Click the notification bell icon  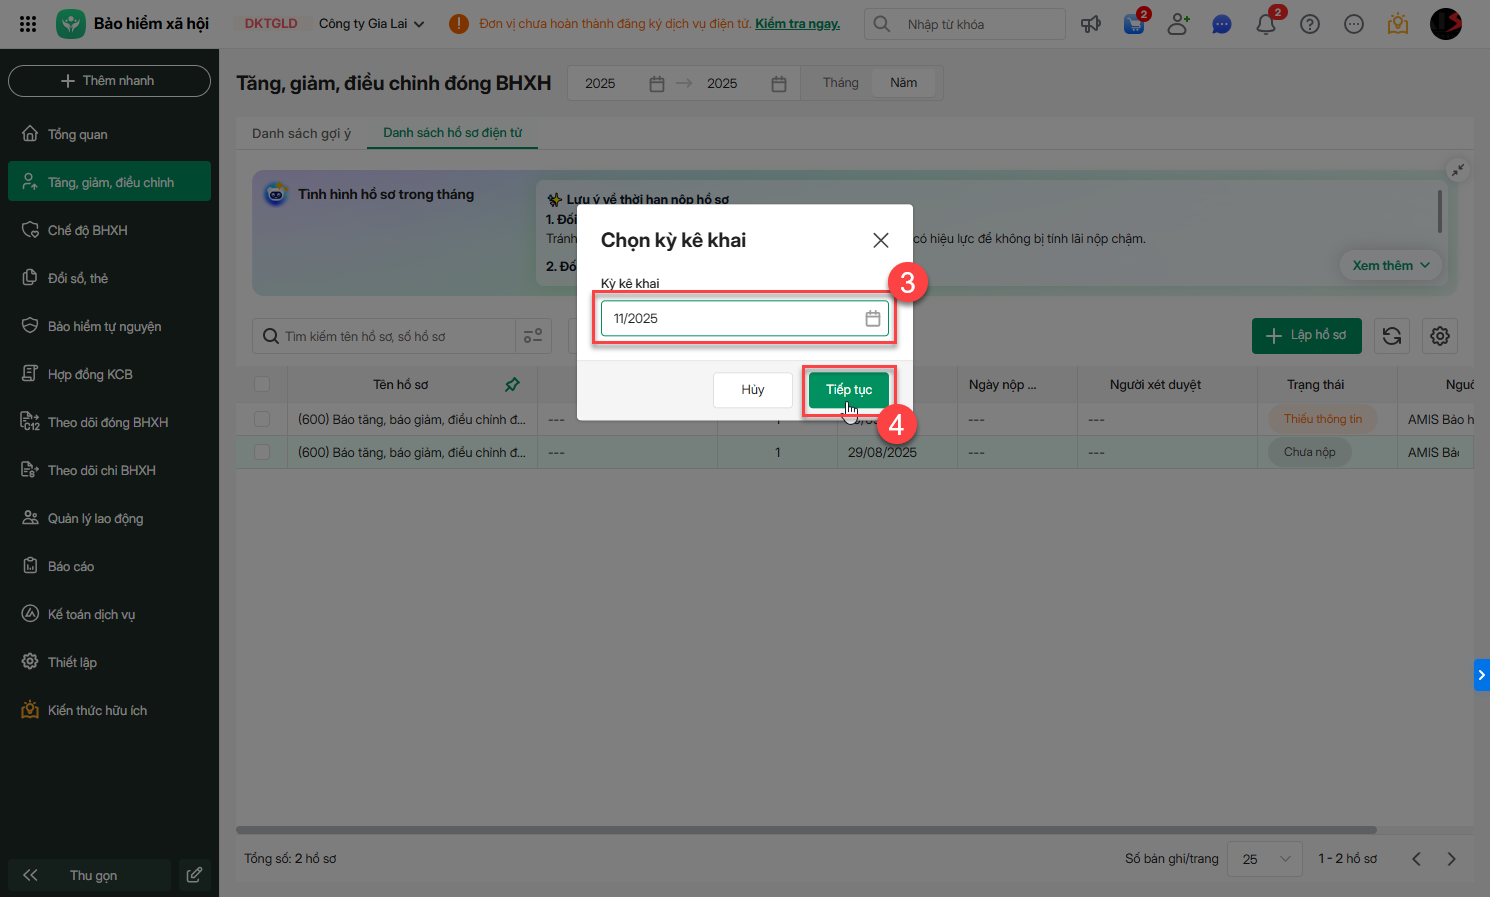point(1265,25)
